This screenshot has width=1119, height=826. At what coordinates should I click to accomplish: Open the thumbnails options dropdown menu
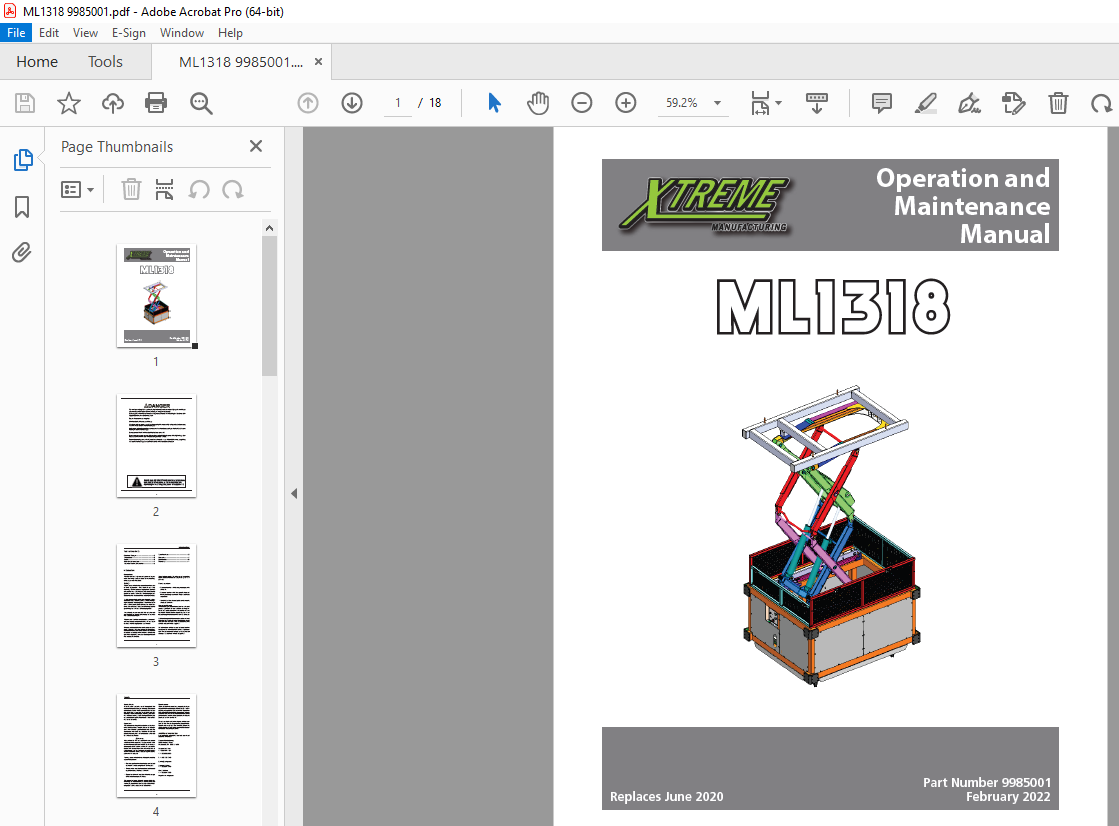[78, 190]
